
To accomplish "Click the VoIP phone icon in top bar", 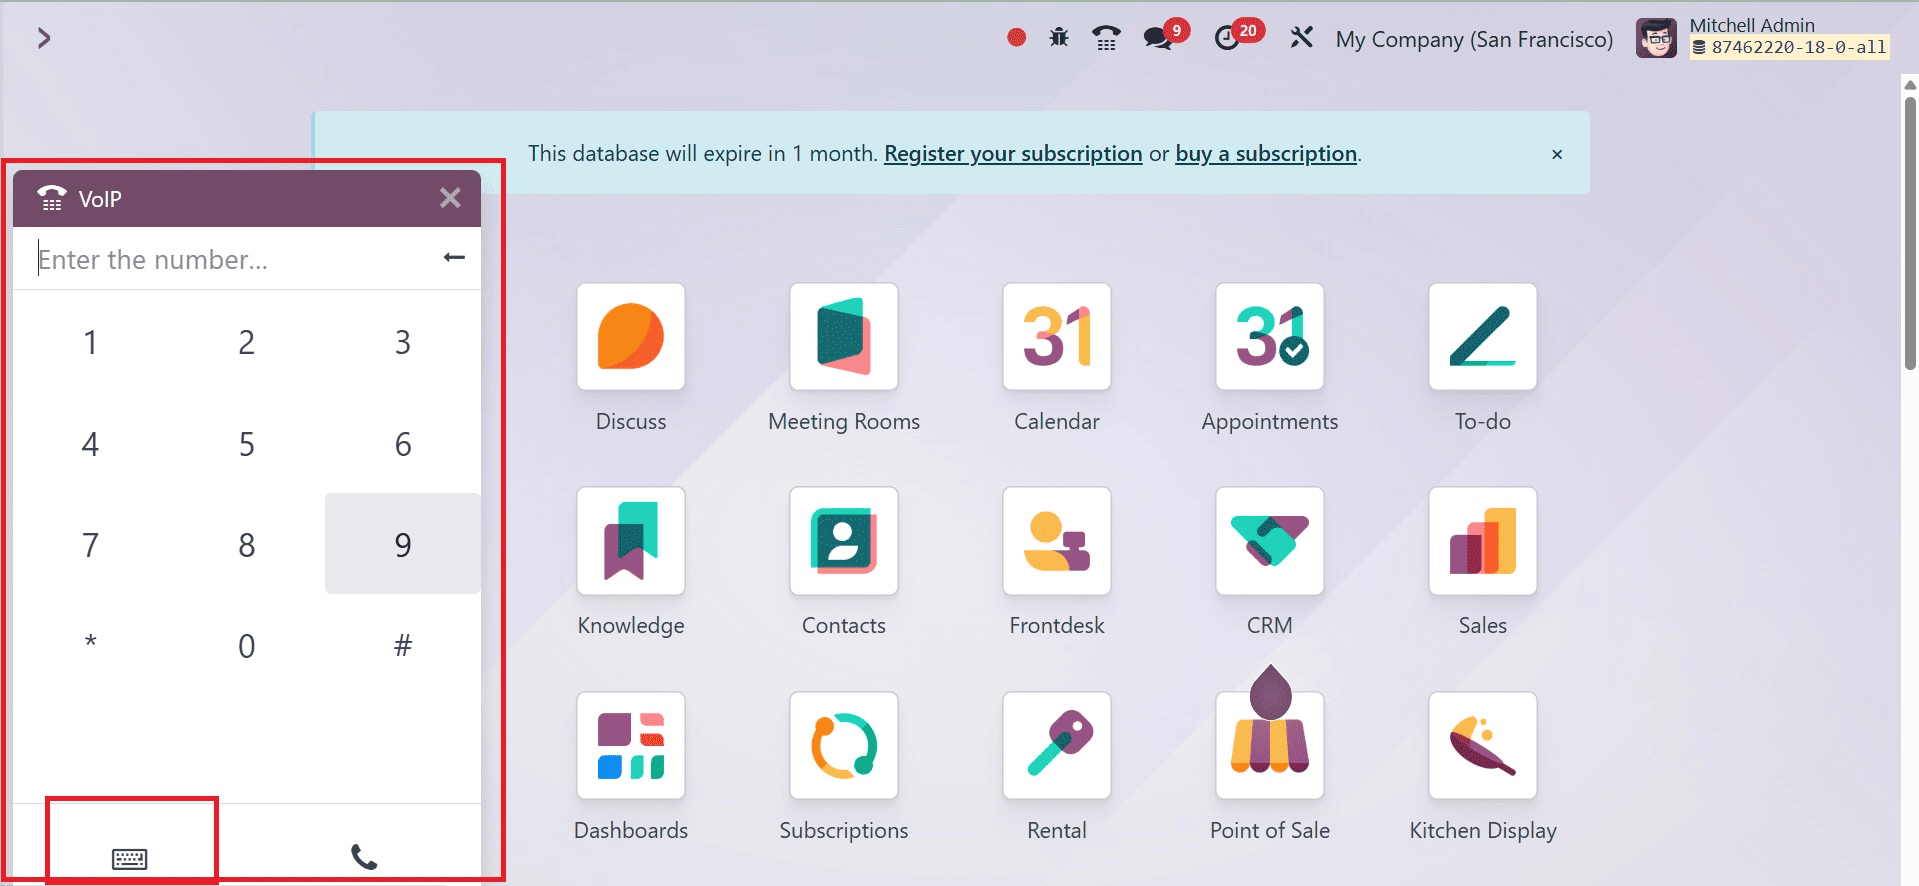I will click(1106, 38).
